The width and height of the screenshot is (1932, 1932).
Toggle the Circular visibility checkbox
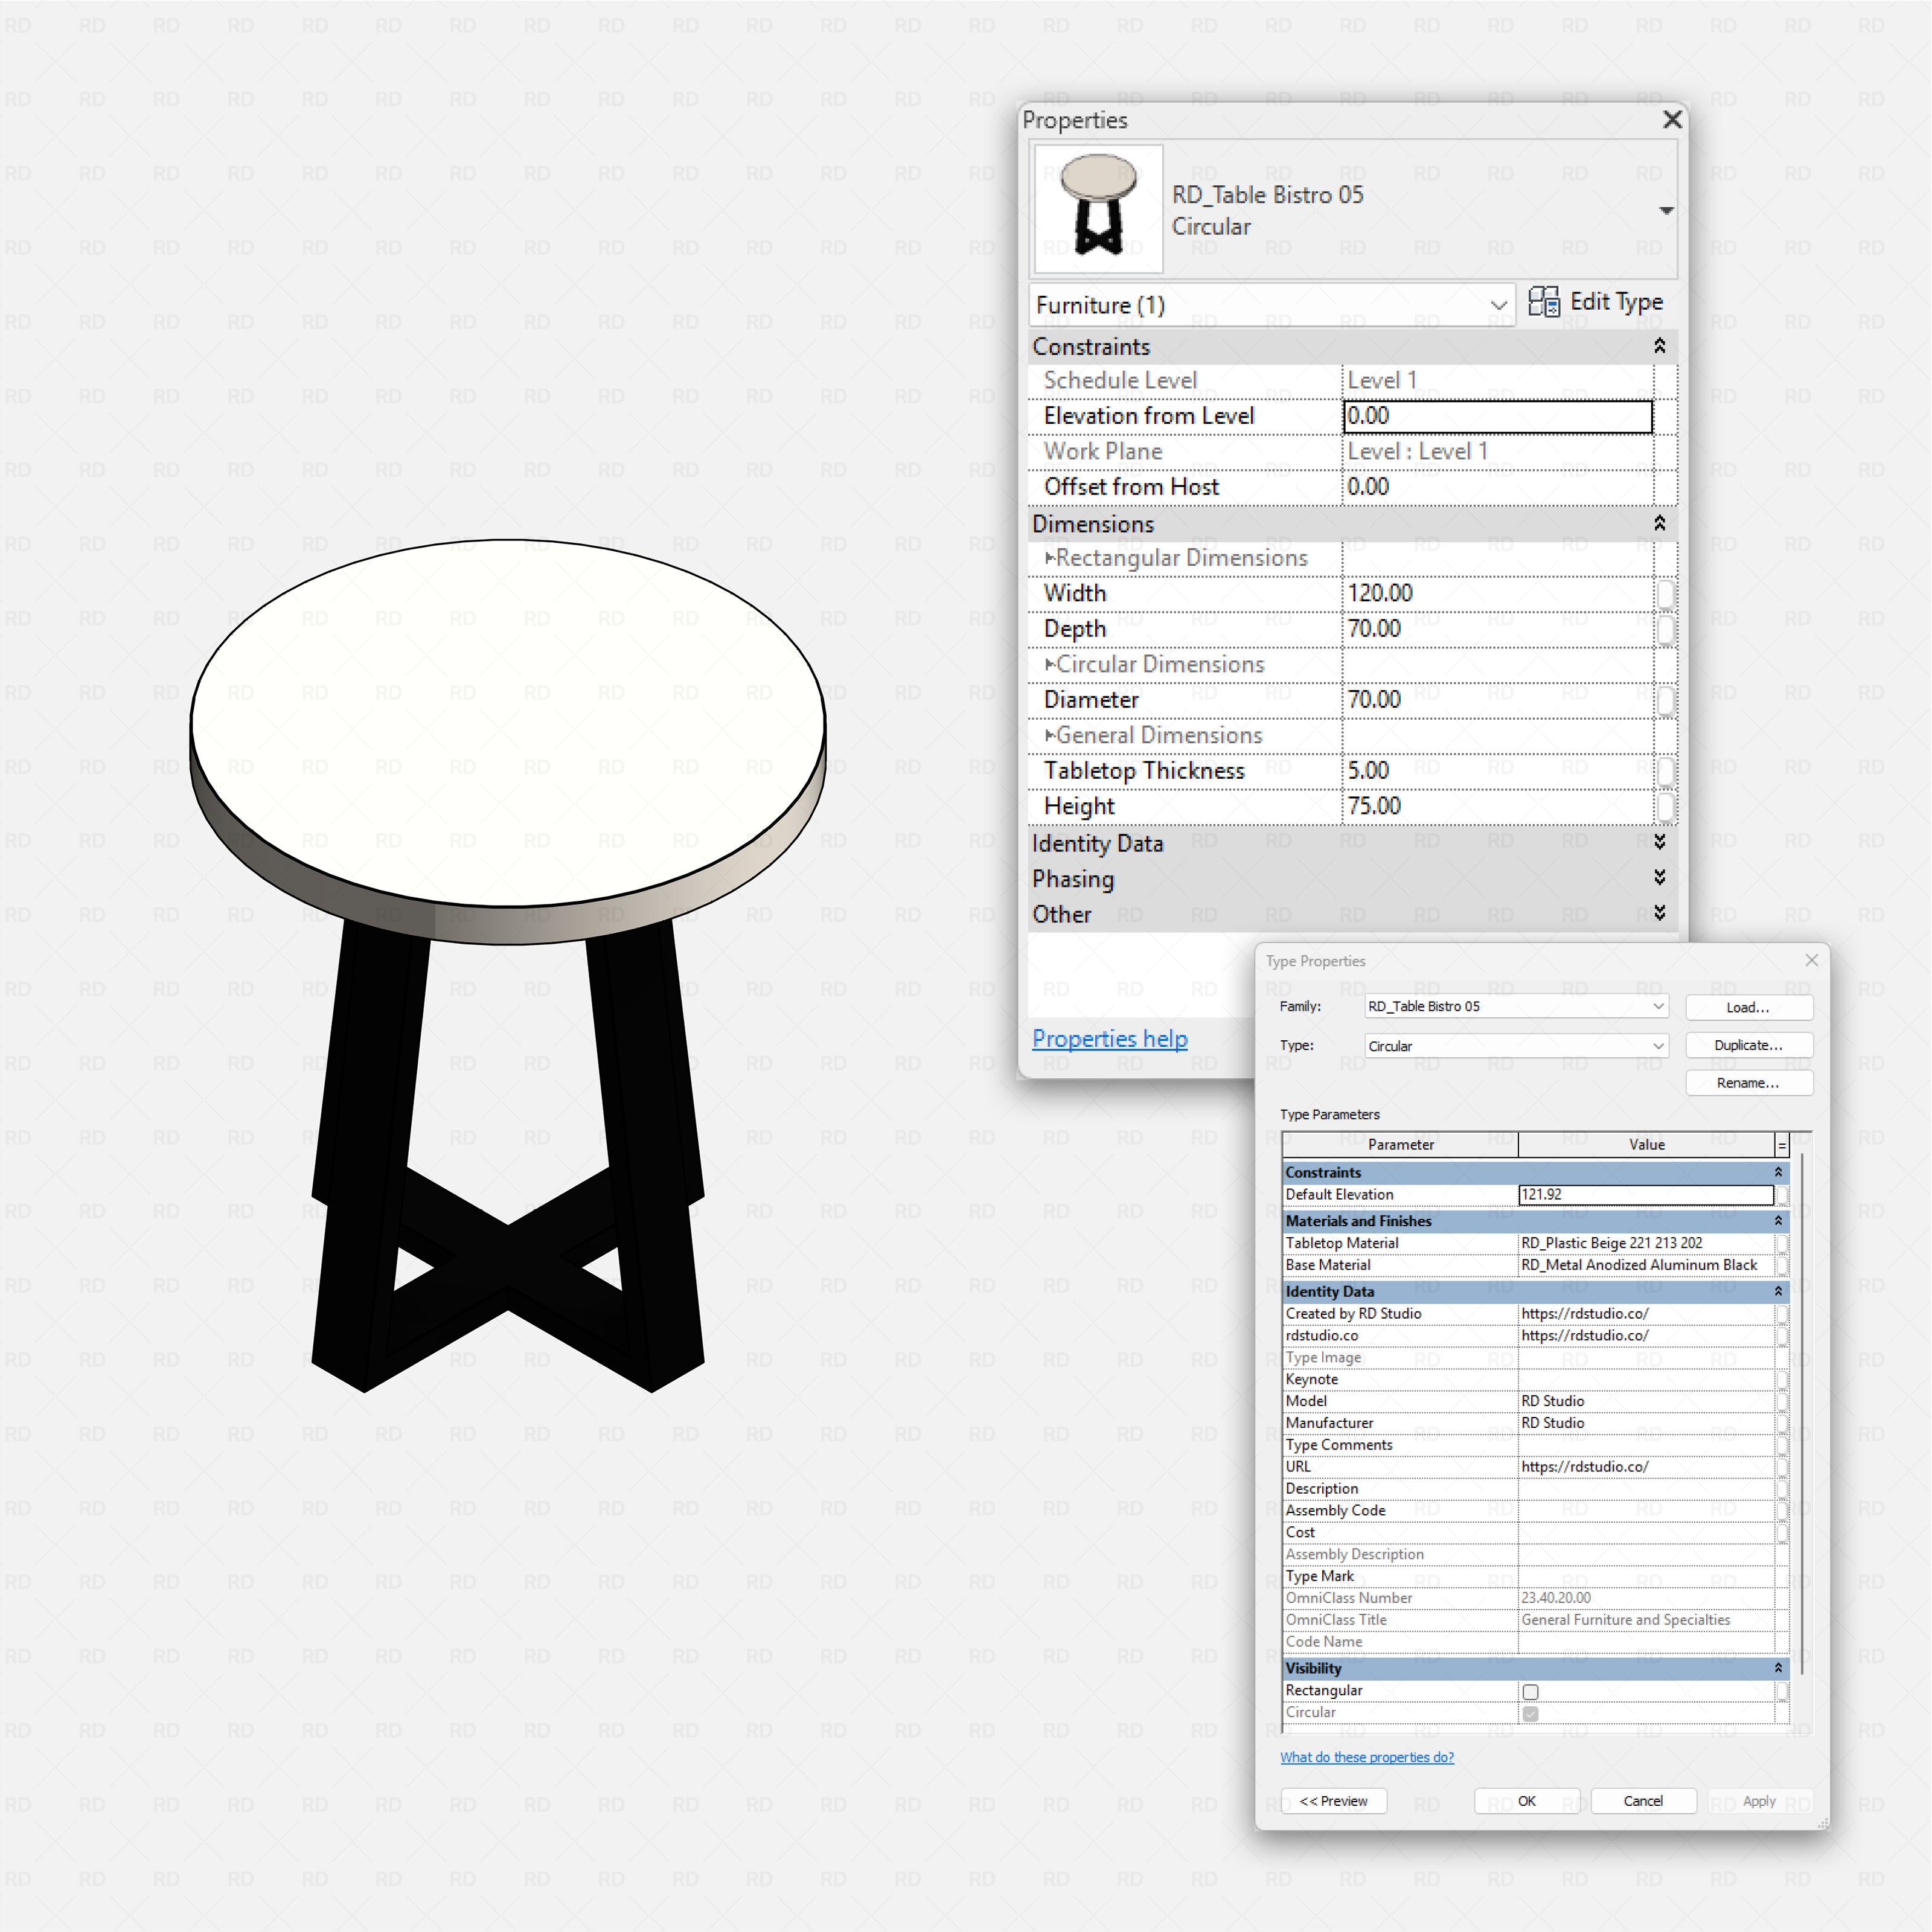click(1530, 1714)
